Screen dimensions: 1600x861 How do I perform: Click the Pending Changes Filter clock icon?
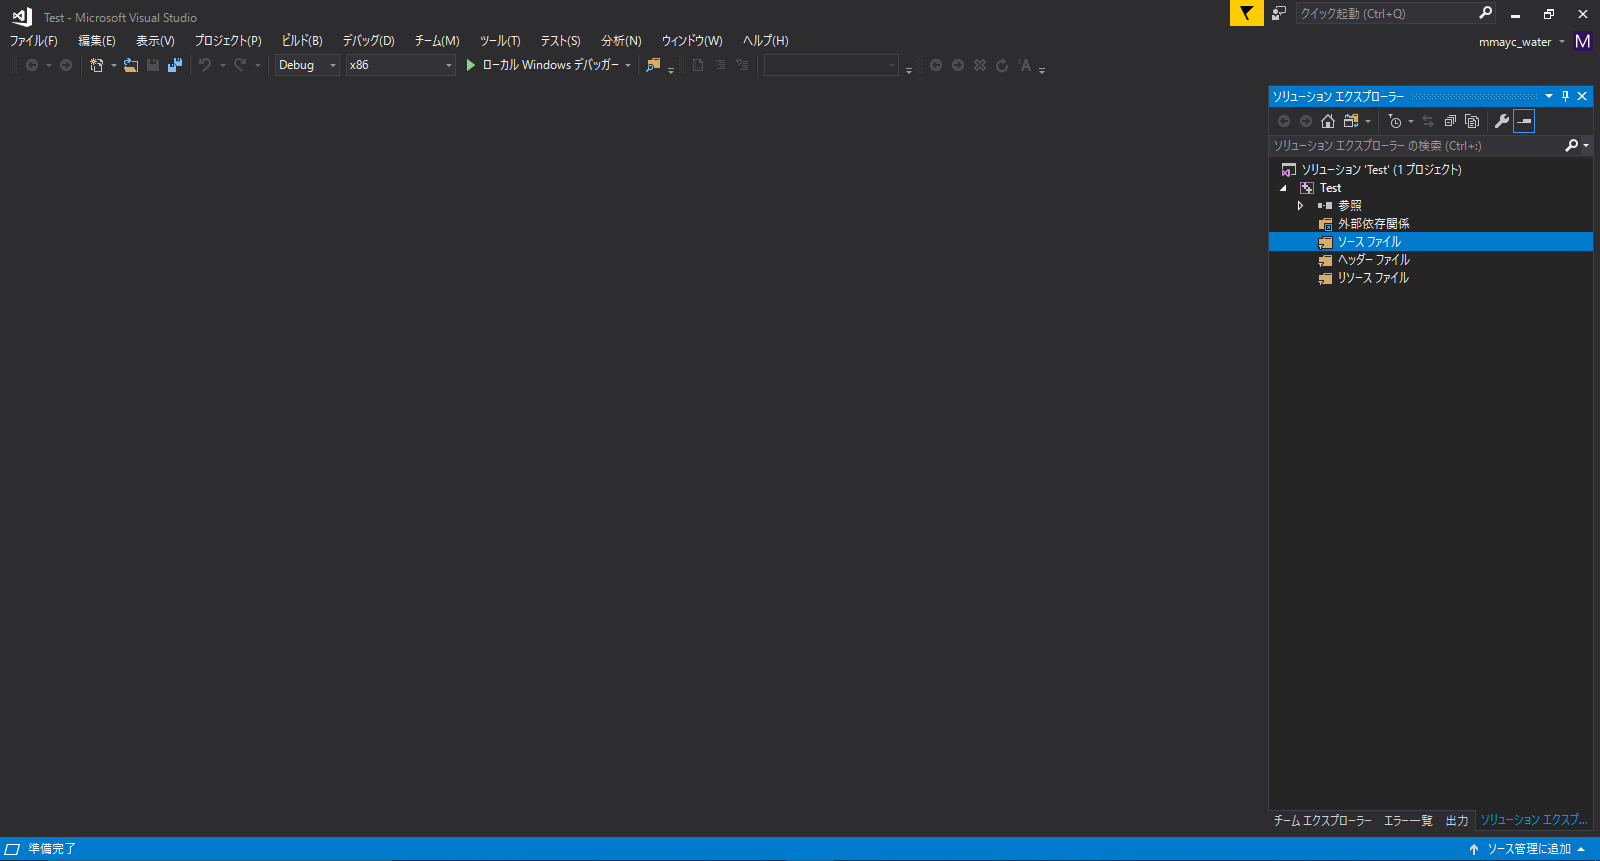pos(1395,121)
